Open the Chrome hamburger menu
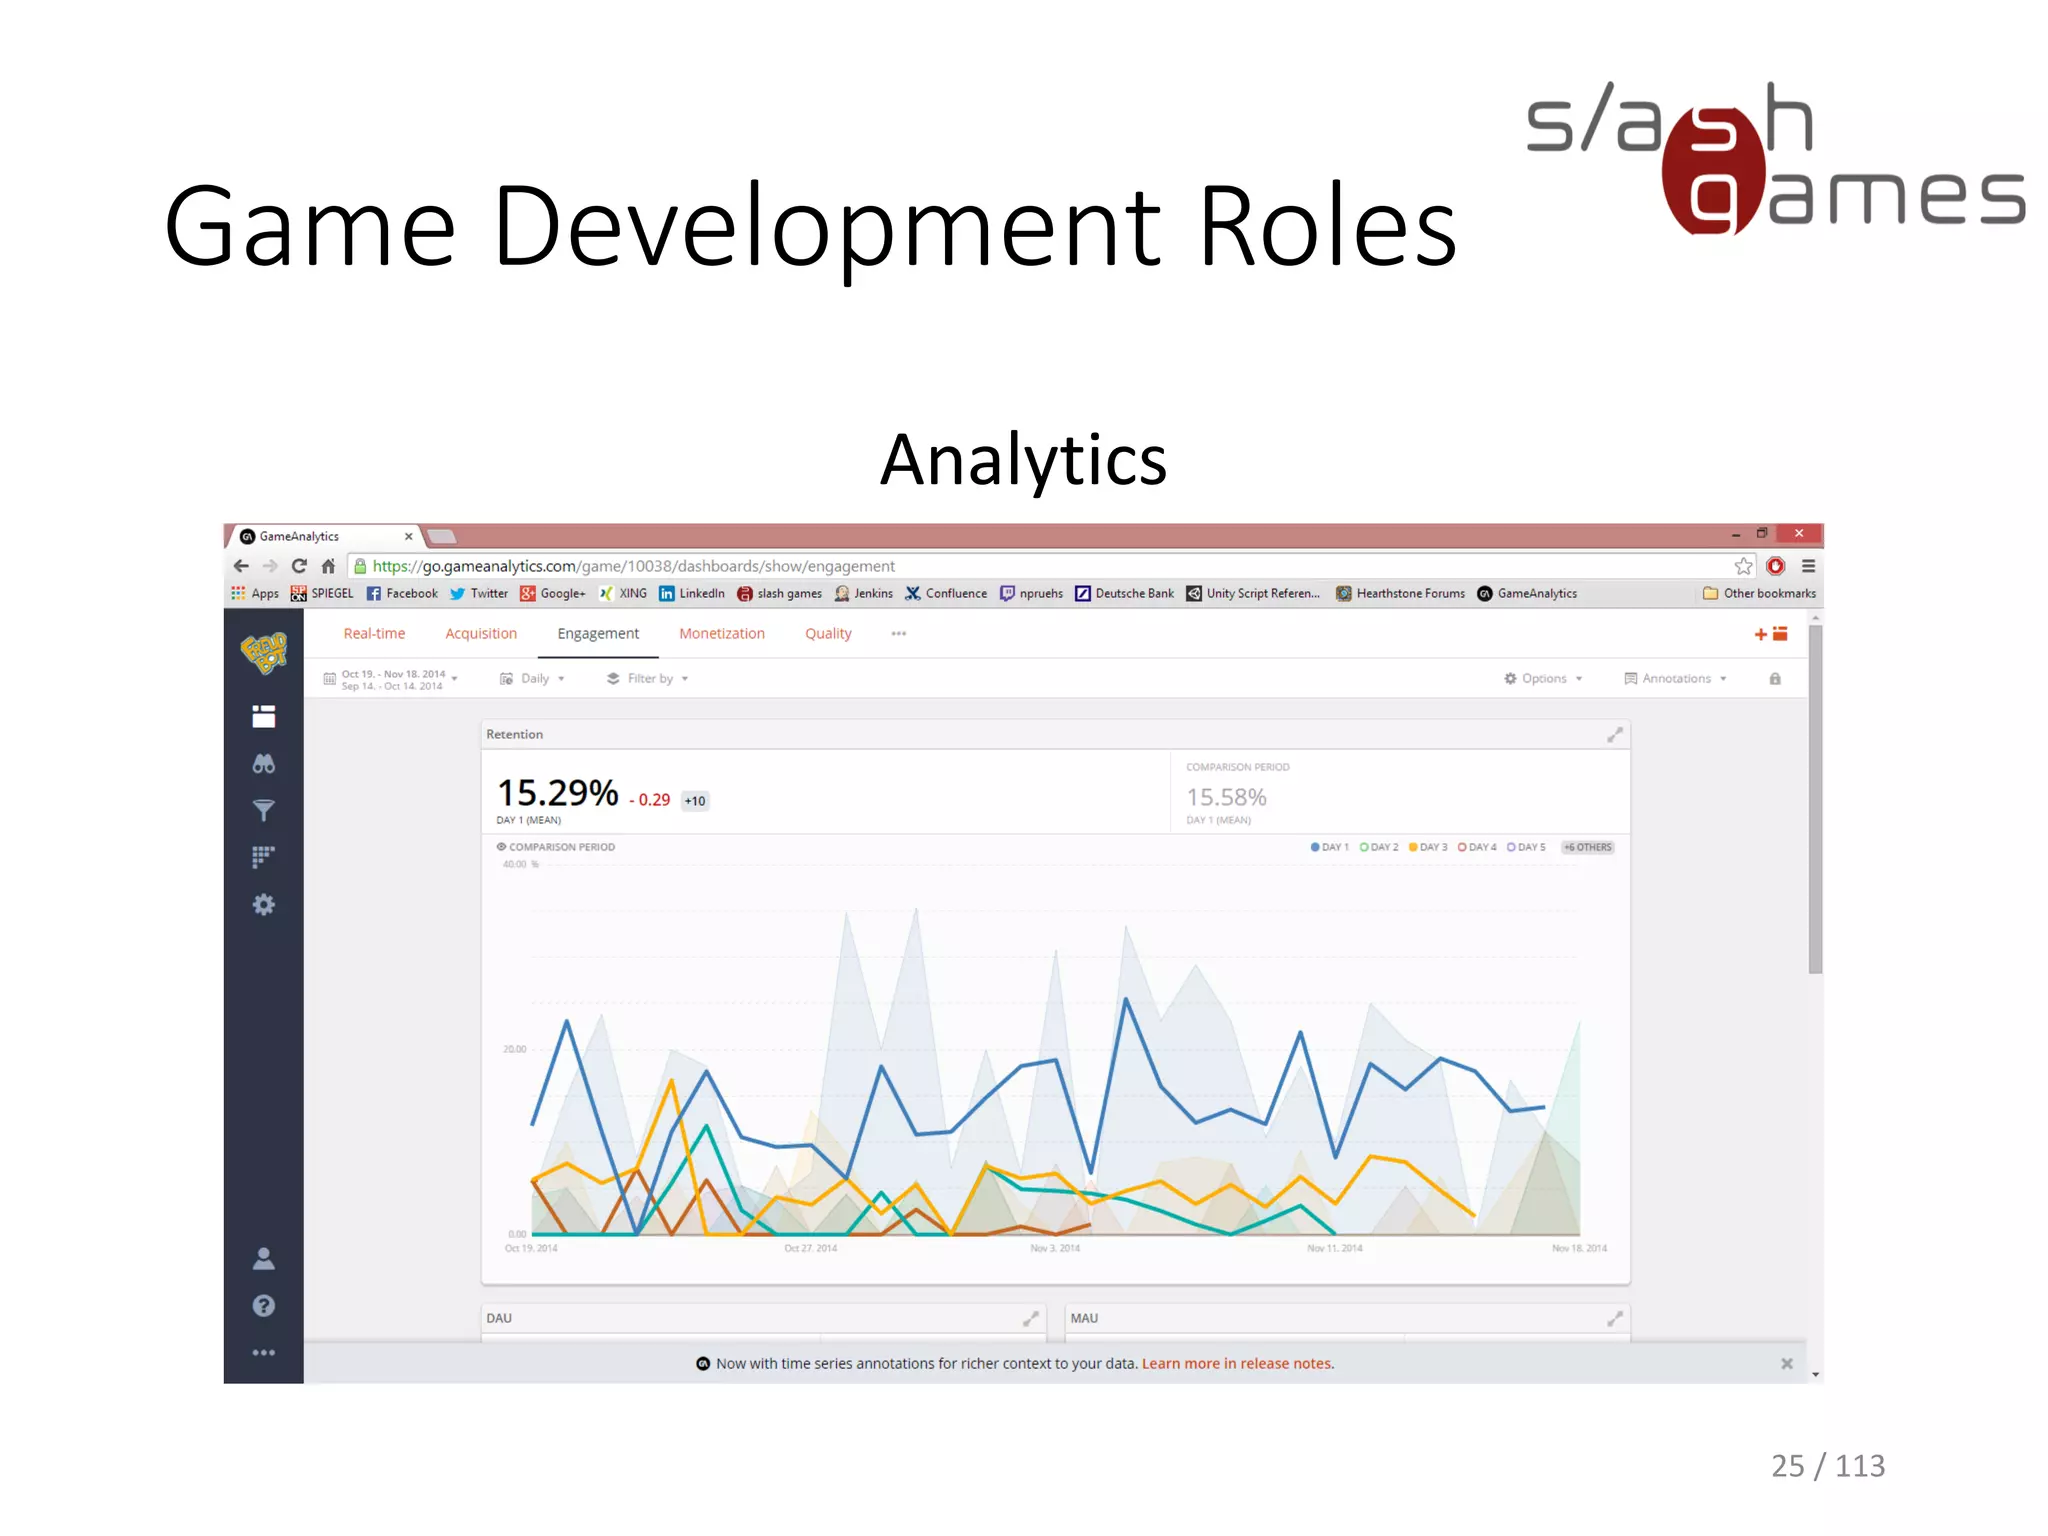Image resolution: width=2048 pixels, height=1536 pixels. pos(1808,566)
